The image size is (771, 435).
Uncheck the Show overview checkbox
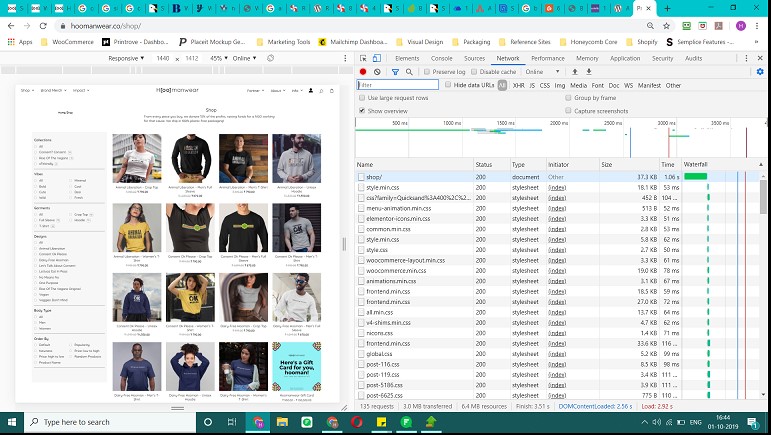click(363, 111)
